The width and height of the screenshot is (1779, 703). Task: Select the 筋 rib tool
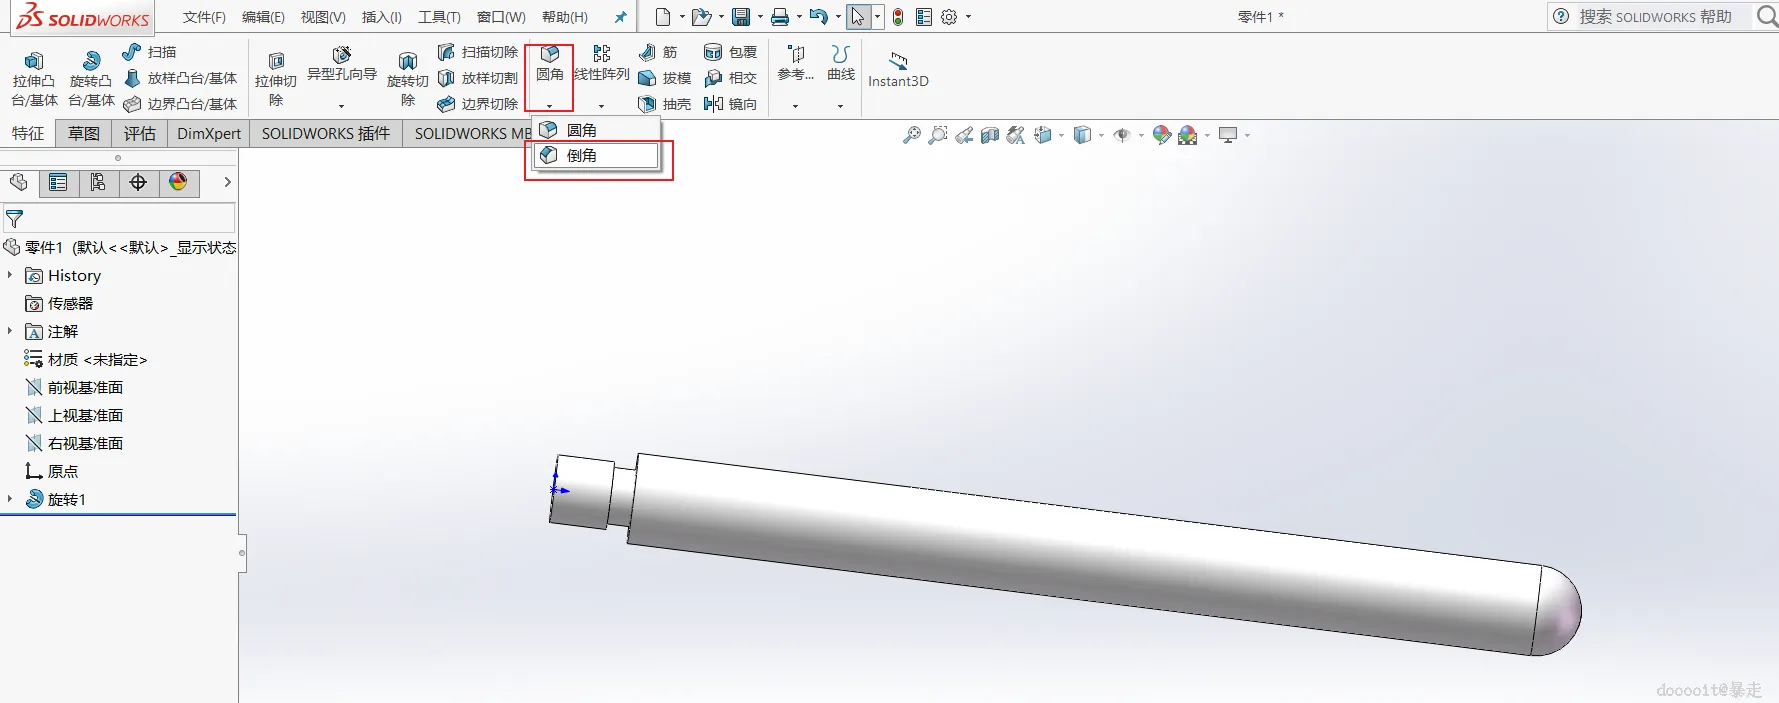pos(658,52)
